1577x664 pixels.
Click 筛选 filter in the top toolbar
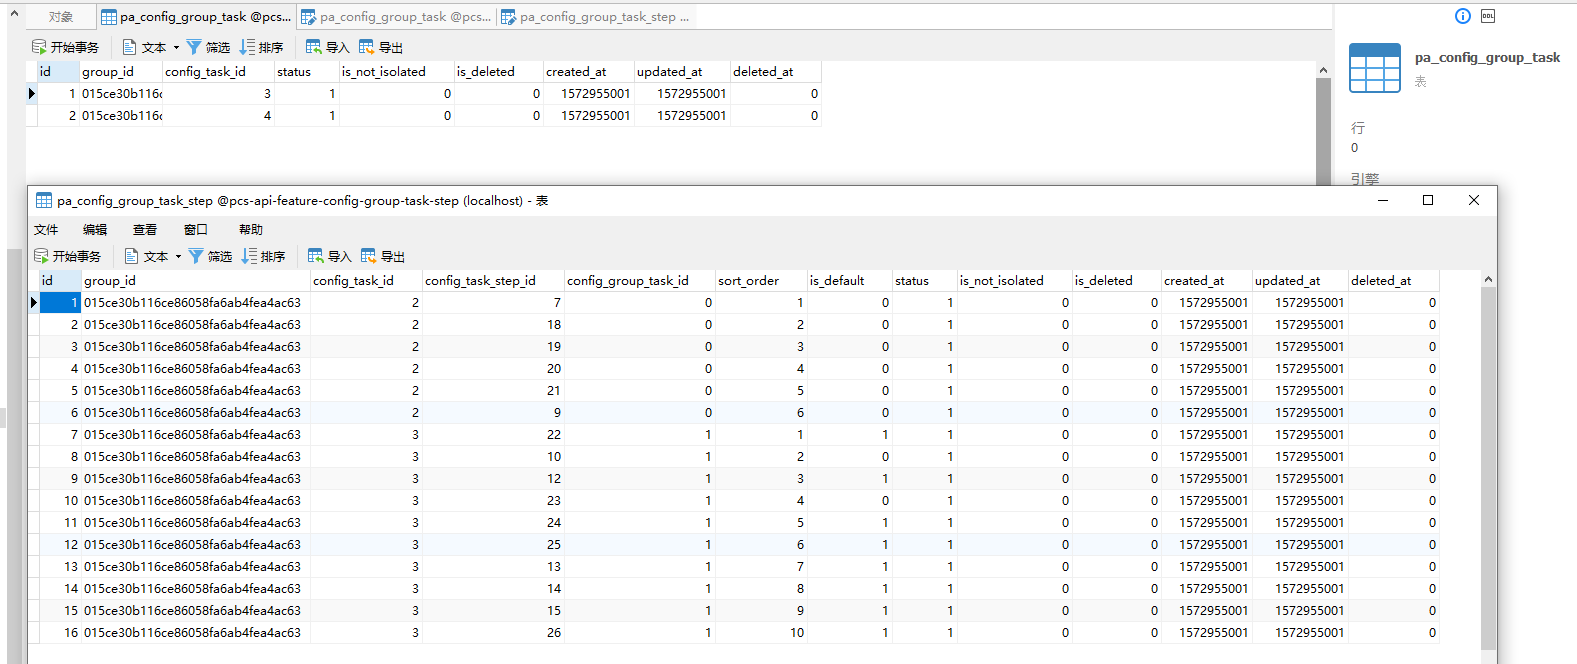(x=208, y=47)
